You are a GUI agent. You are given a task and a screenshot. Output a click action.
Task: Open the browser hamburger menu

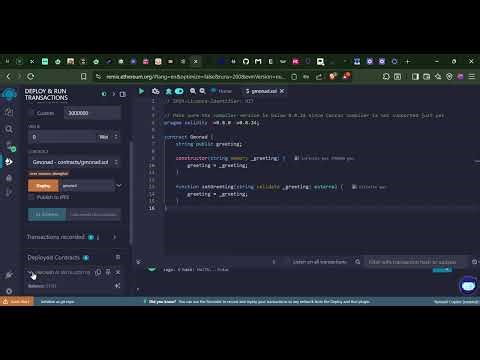[472, 77]
